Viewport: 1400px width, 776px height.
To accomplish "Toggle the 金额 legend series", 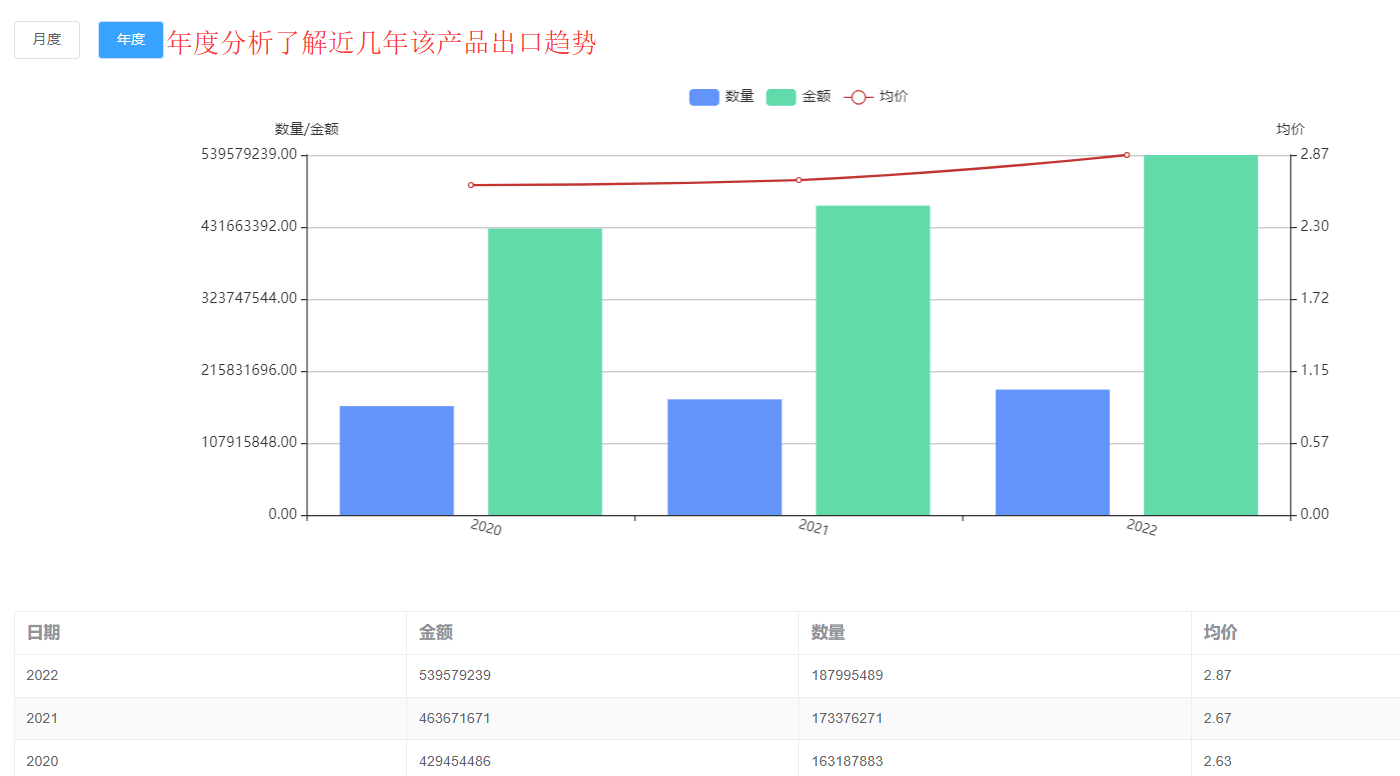I will [799, 97].
